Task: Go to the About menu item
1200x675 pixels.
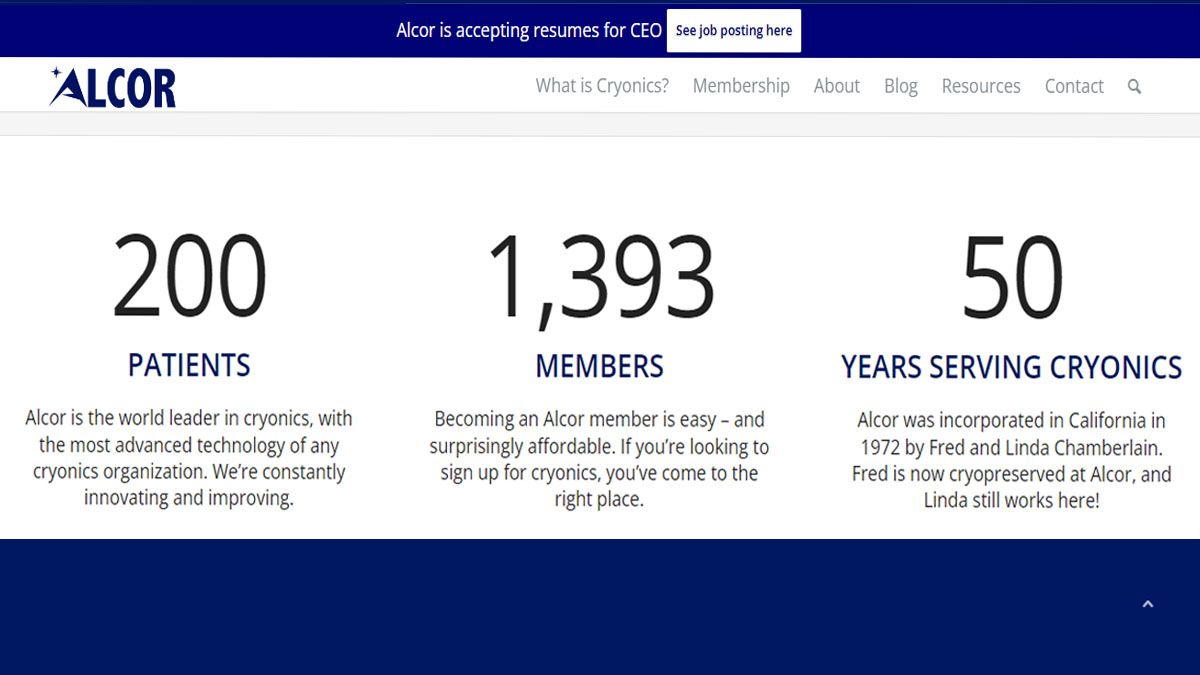Action: tap(837, 86)
